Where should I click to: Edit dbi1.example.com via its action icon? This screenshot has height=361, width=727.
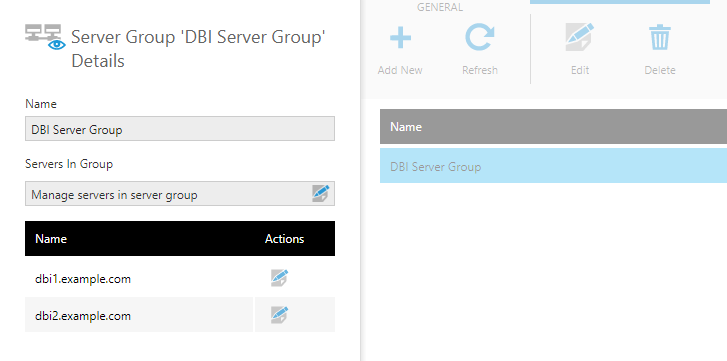tap(280, 278)
